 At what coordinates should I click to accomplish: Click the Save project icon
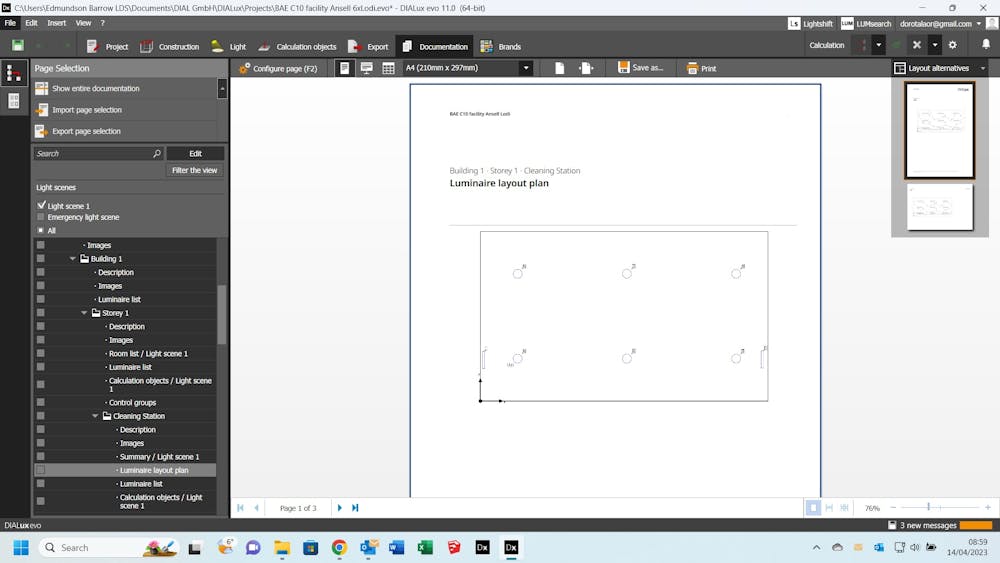pyautogui.click(x=18, y=46)
